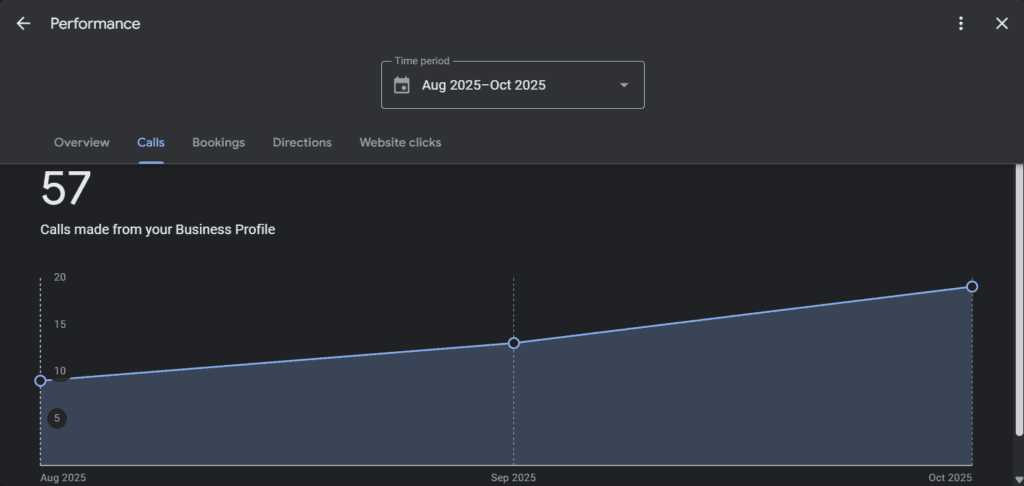Click the Performance title text

point(95,23)
